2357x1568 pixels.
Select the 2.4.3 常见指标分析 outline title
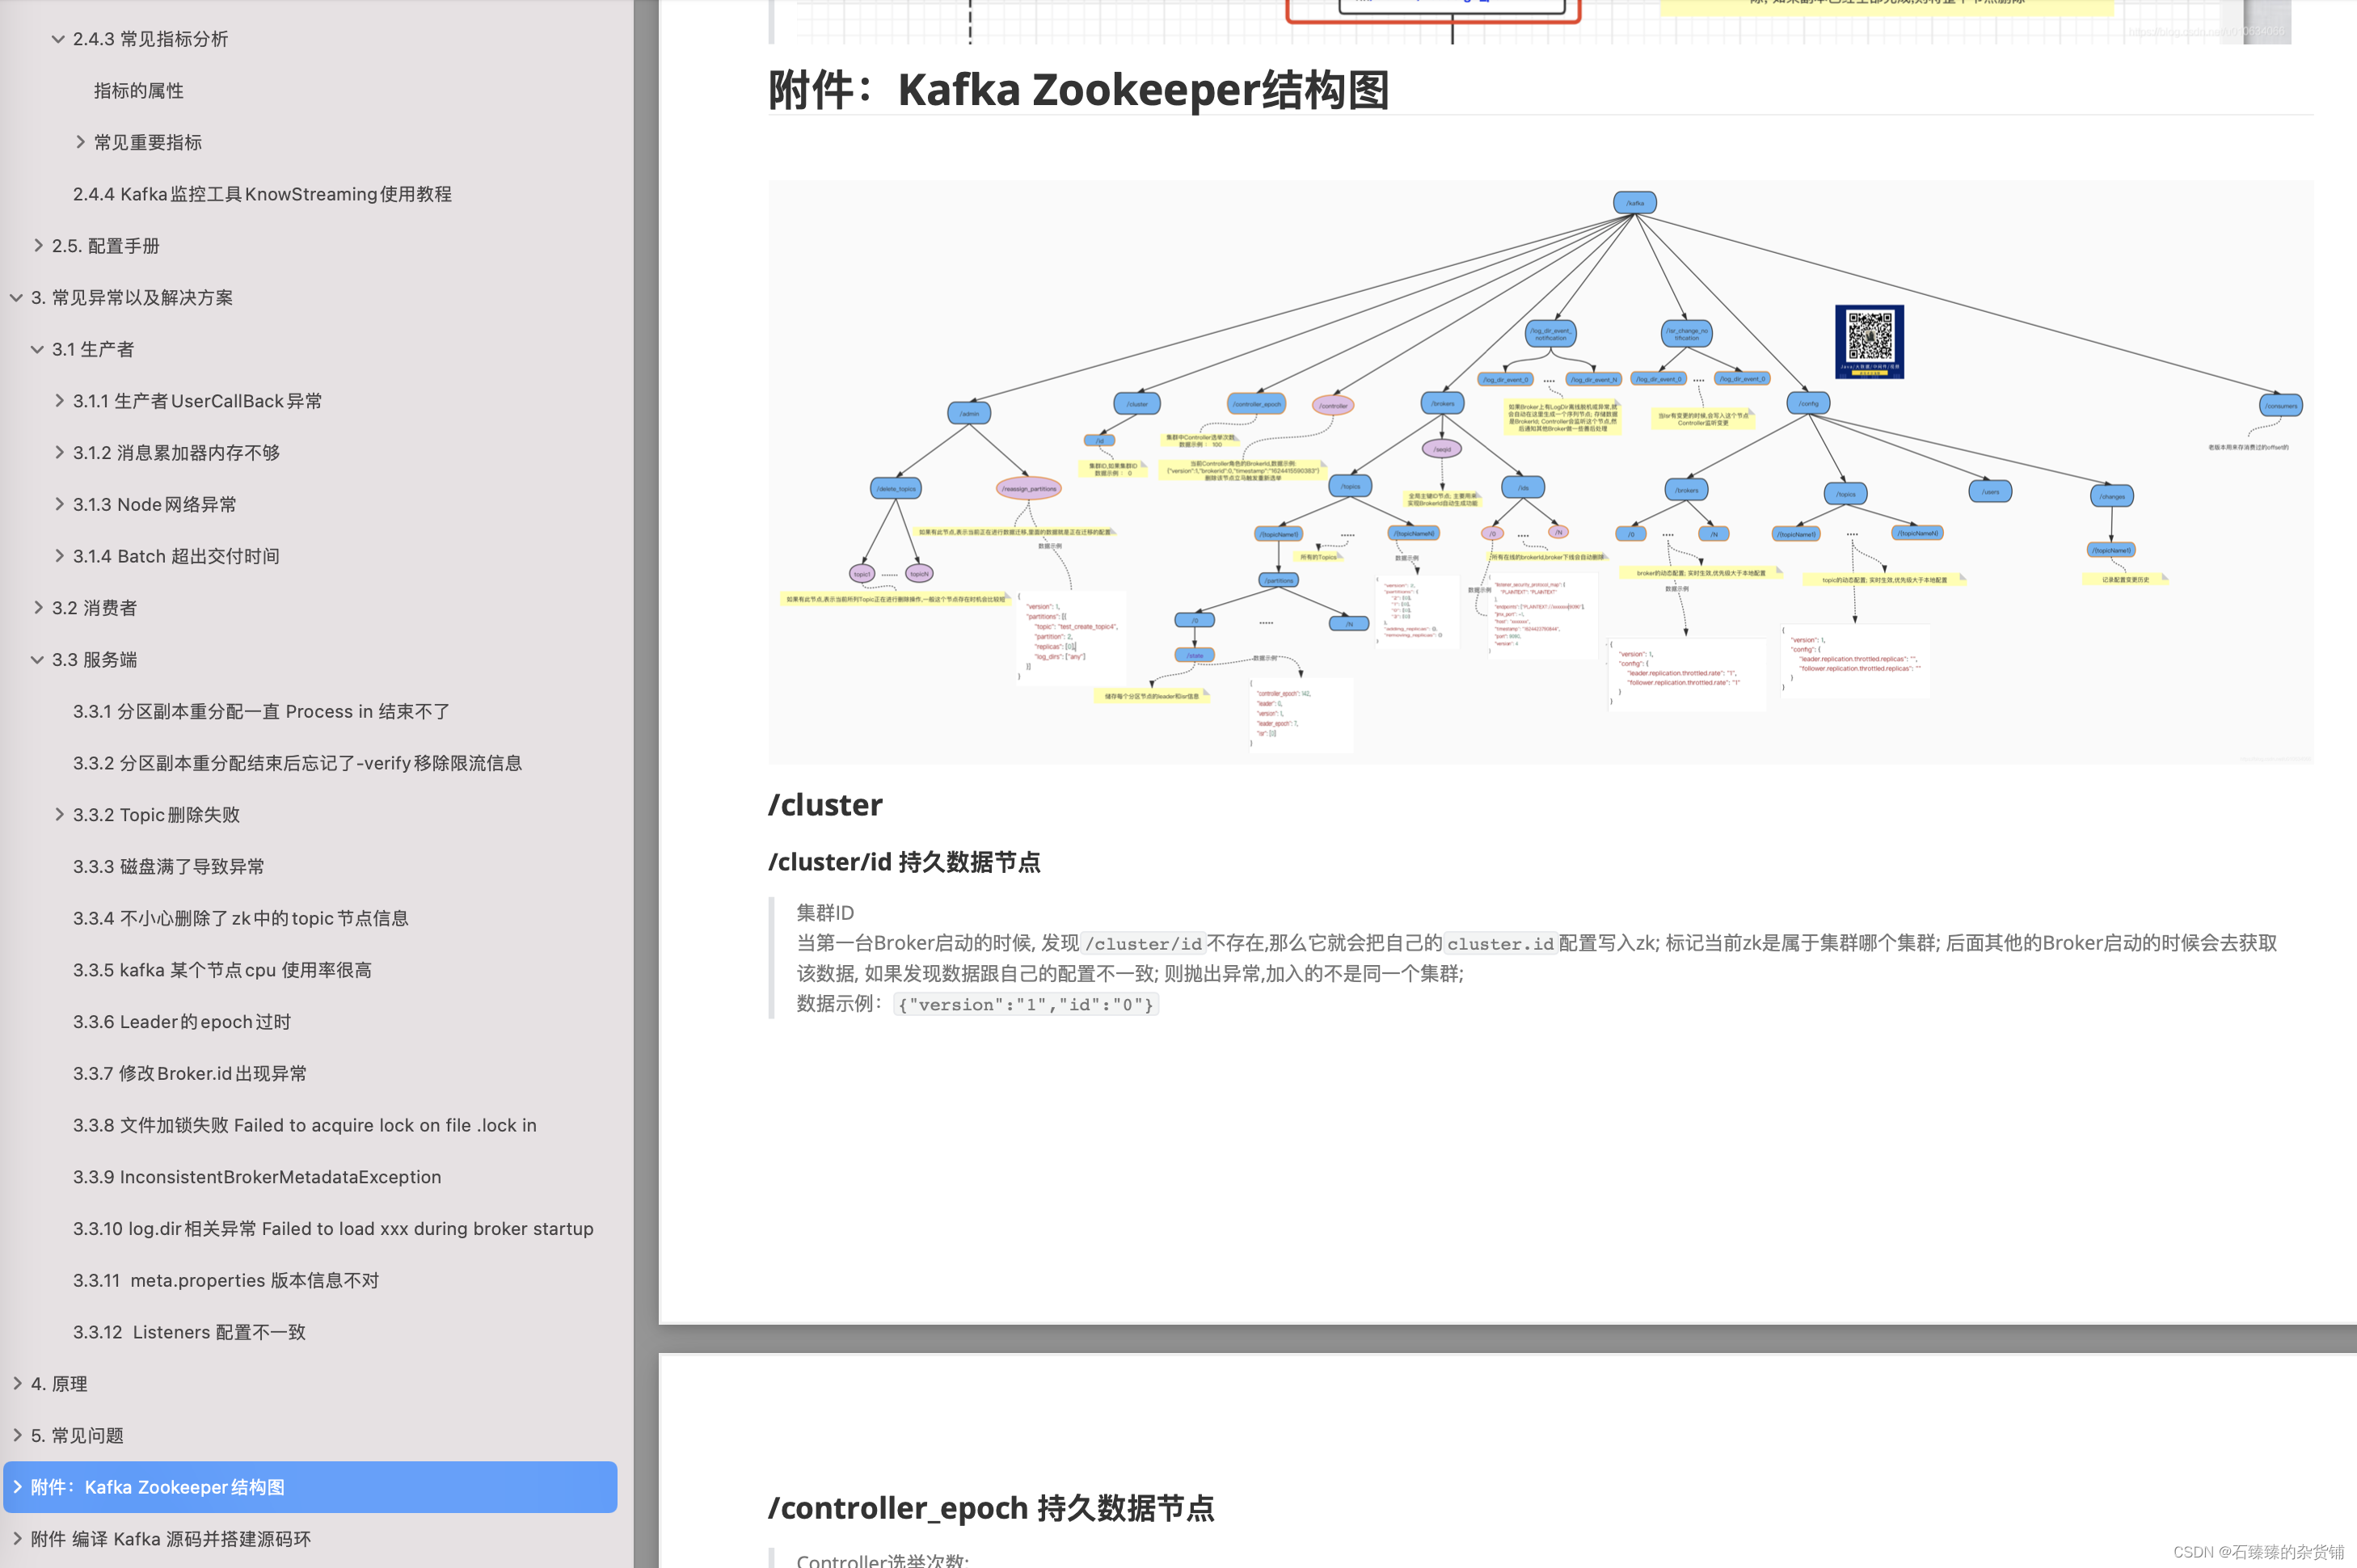click(150, 39)
